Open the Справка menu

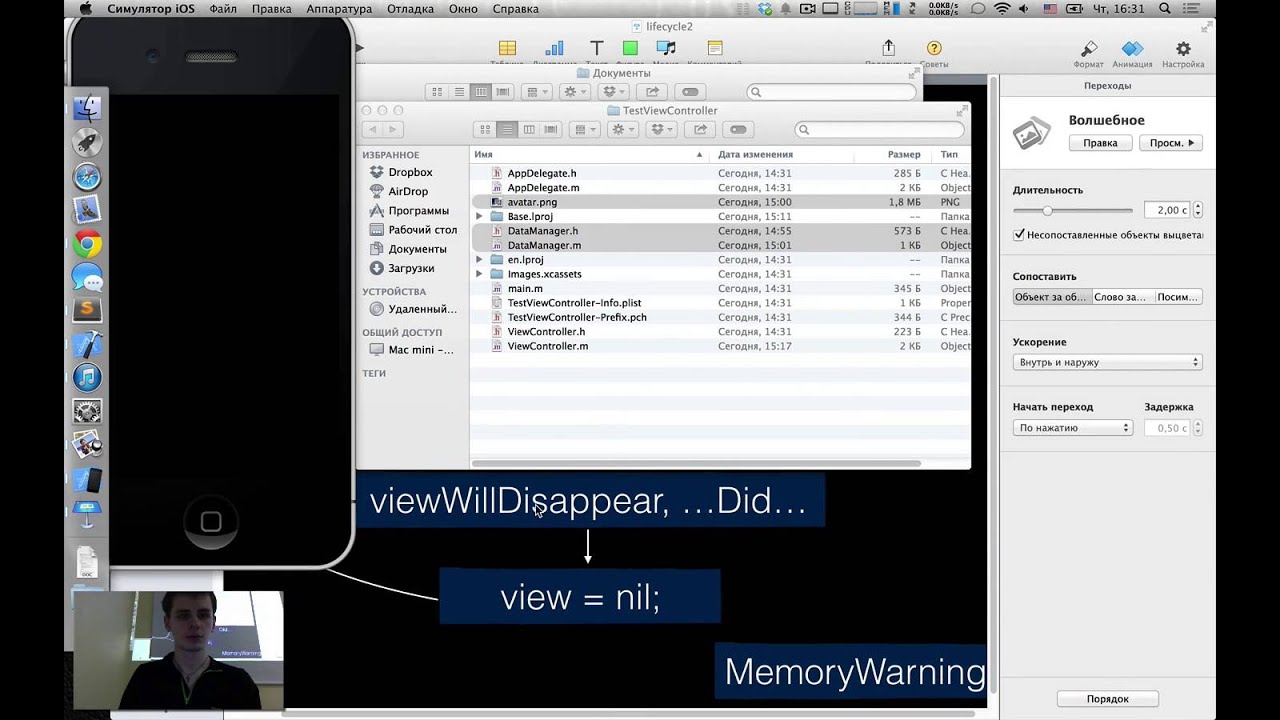click(515, 9)
